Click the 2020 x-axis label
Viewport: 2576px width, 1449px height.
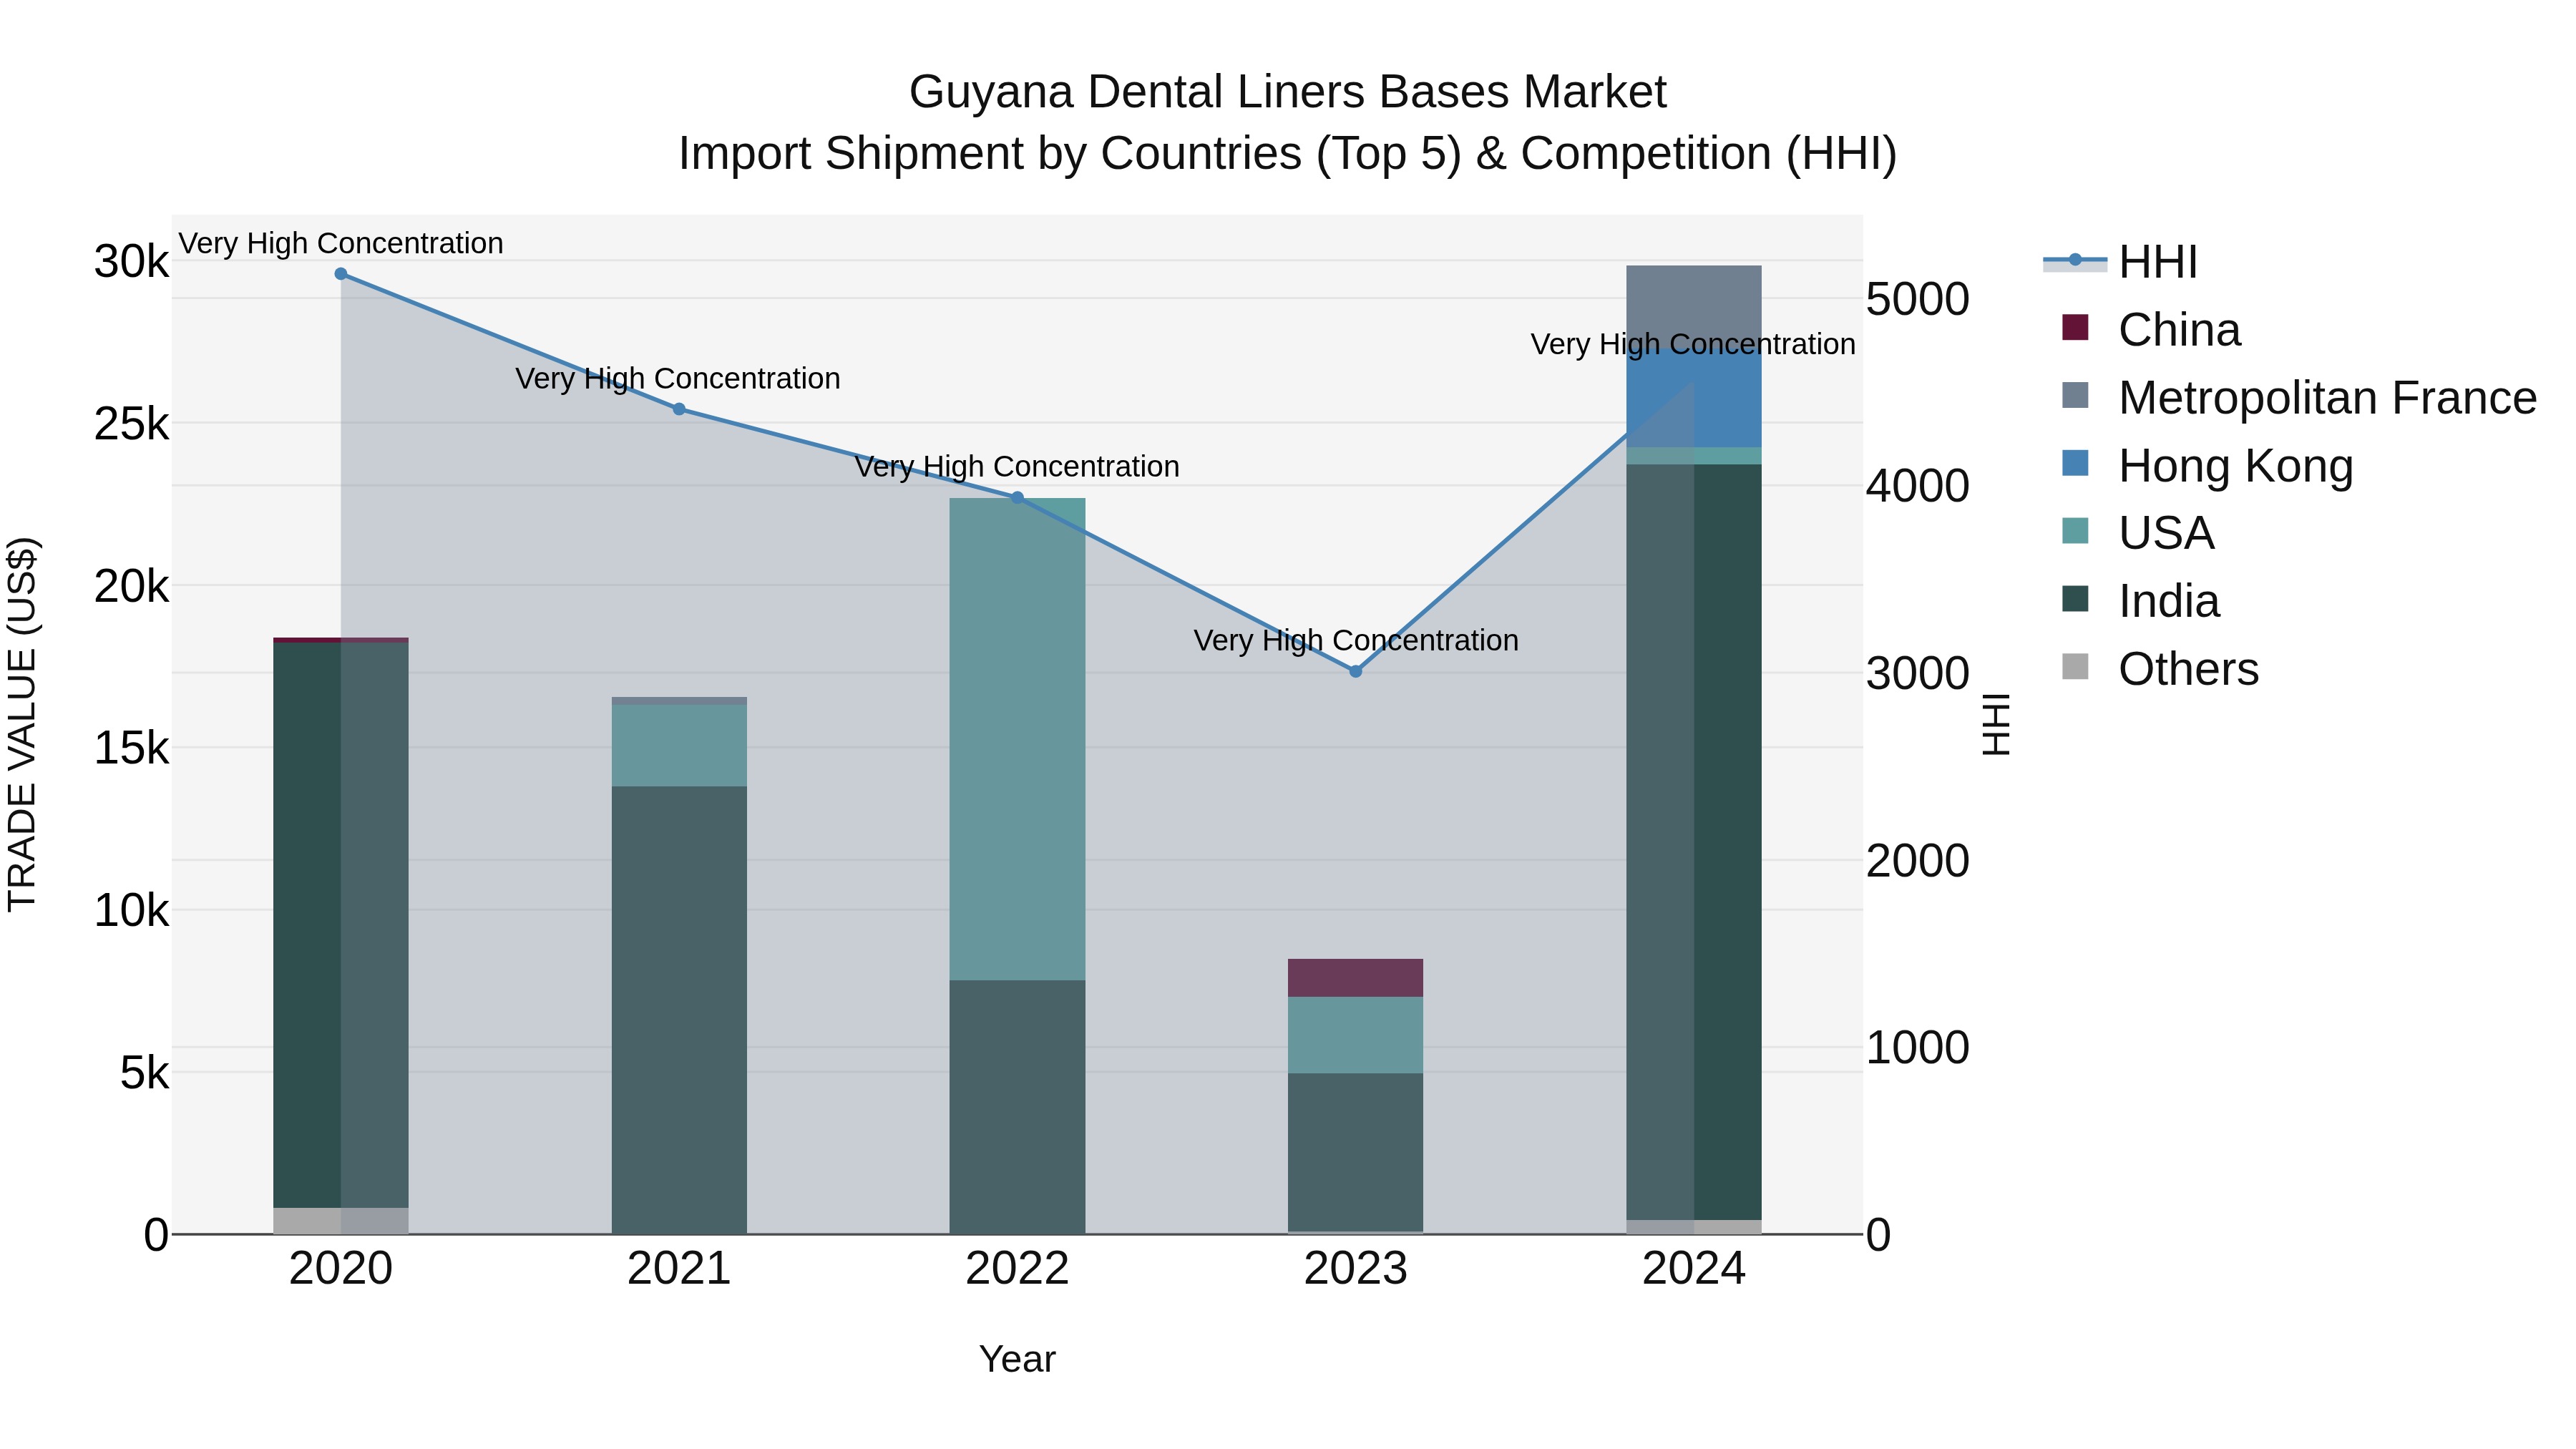(x=341, y=1269)
